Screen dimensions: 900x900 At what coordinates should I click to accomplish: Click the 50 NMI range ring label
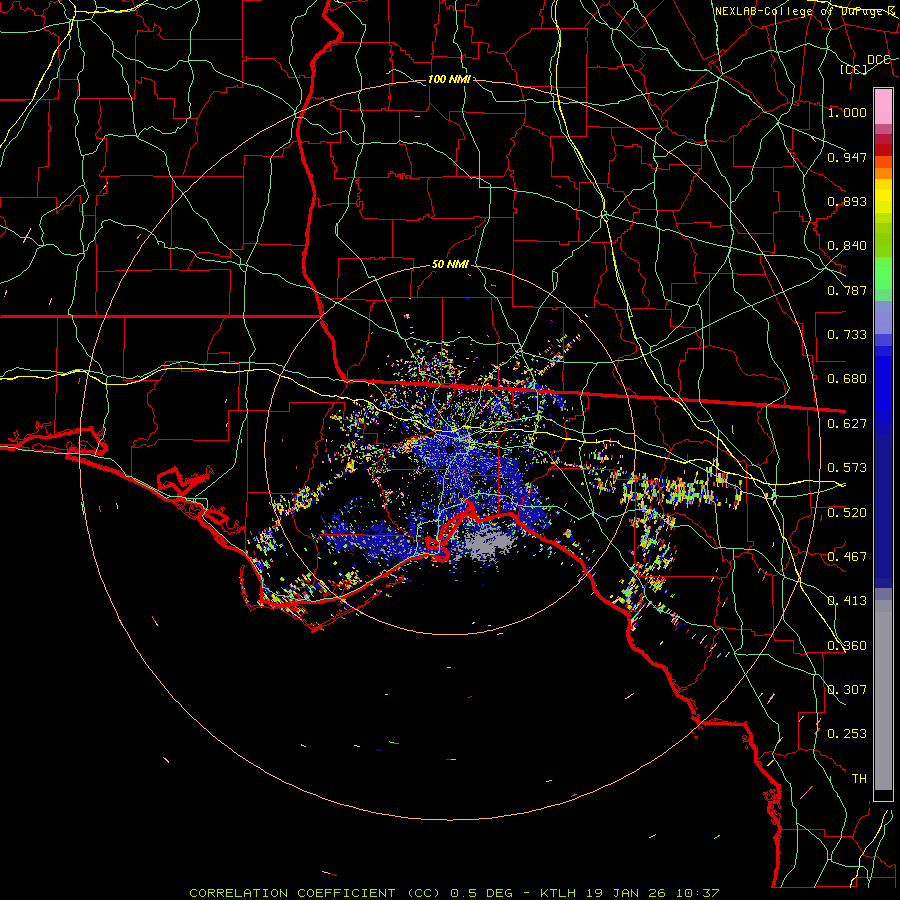pos(450,265)
